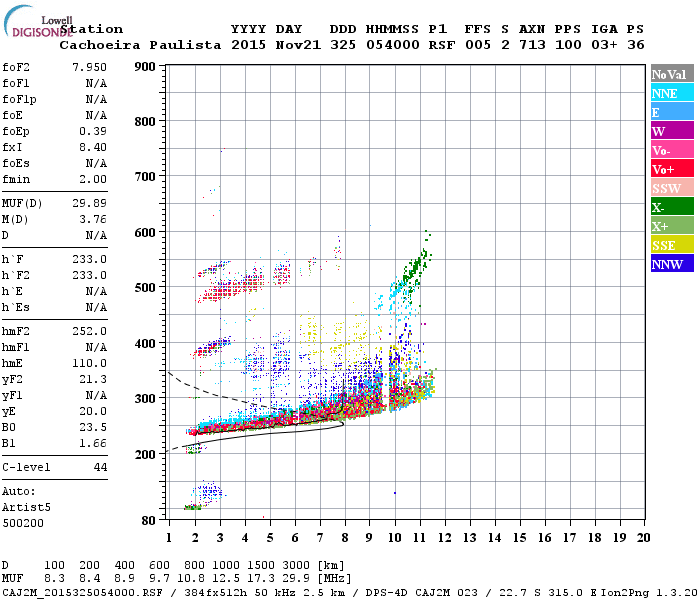Click the W purple legend swatch

672,131
